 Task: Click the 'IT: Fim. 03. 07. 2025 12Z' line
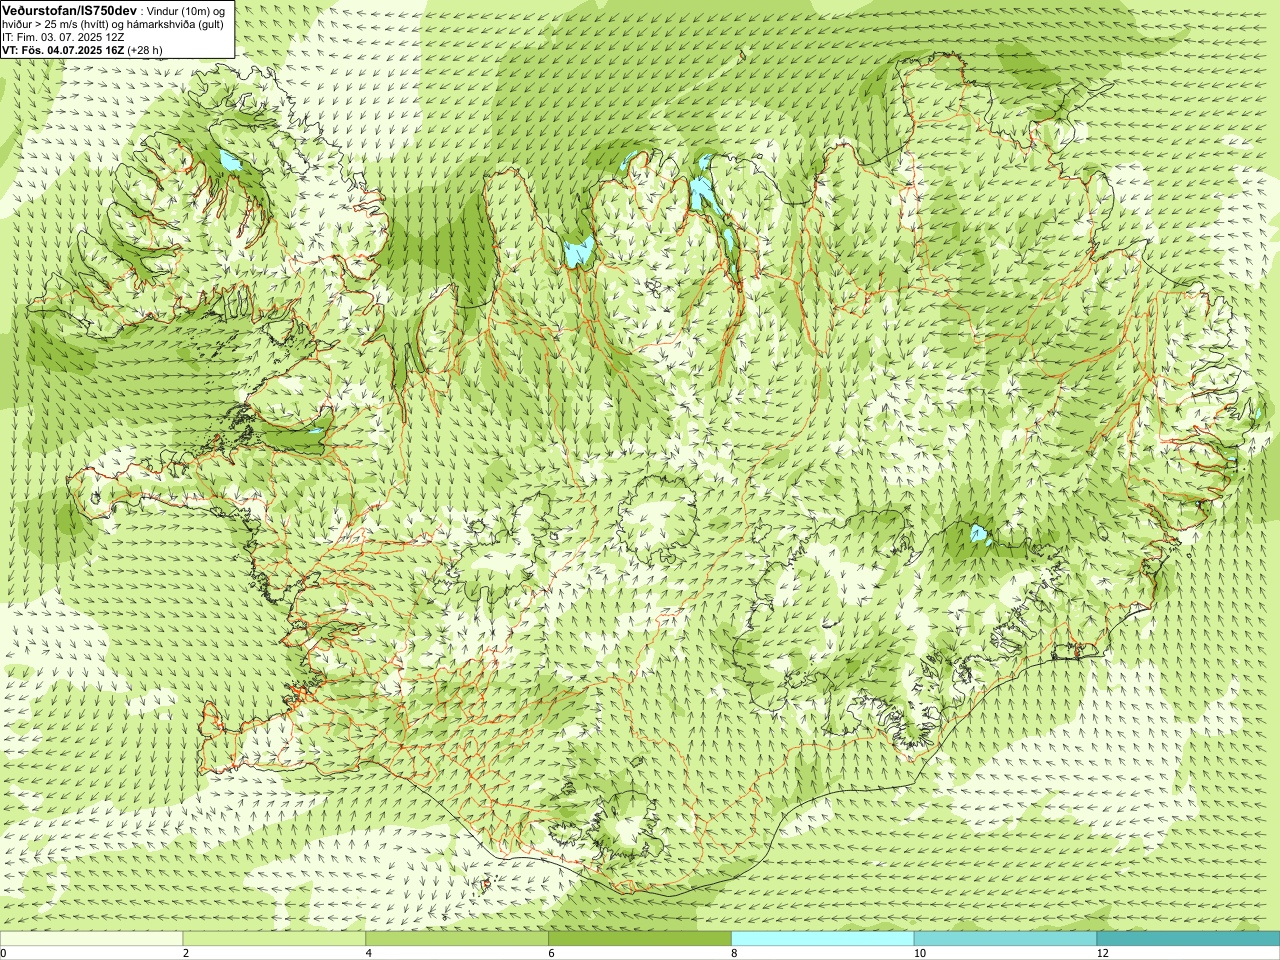[64, 36]
